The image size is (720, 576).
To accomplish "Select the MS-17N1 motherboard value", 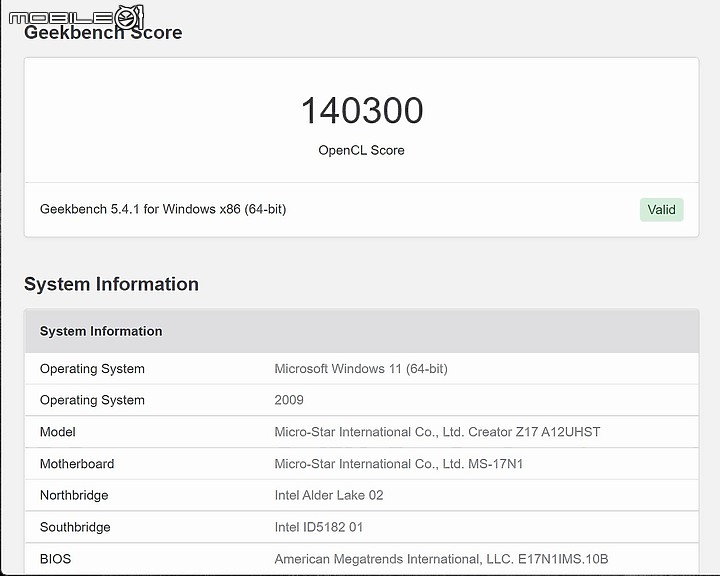I will 399,464.
